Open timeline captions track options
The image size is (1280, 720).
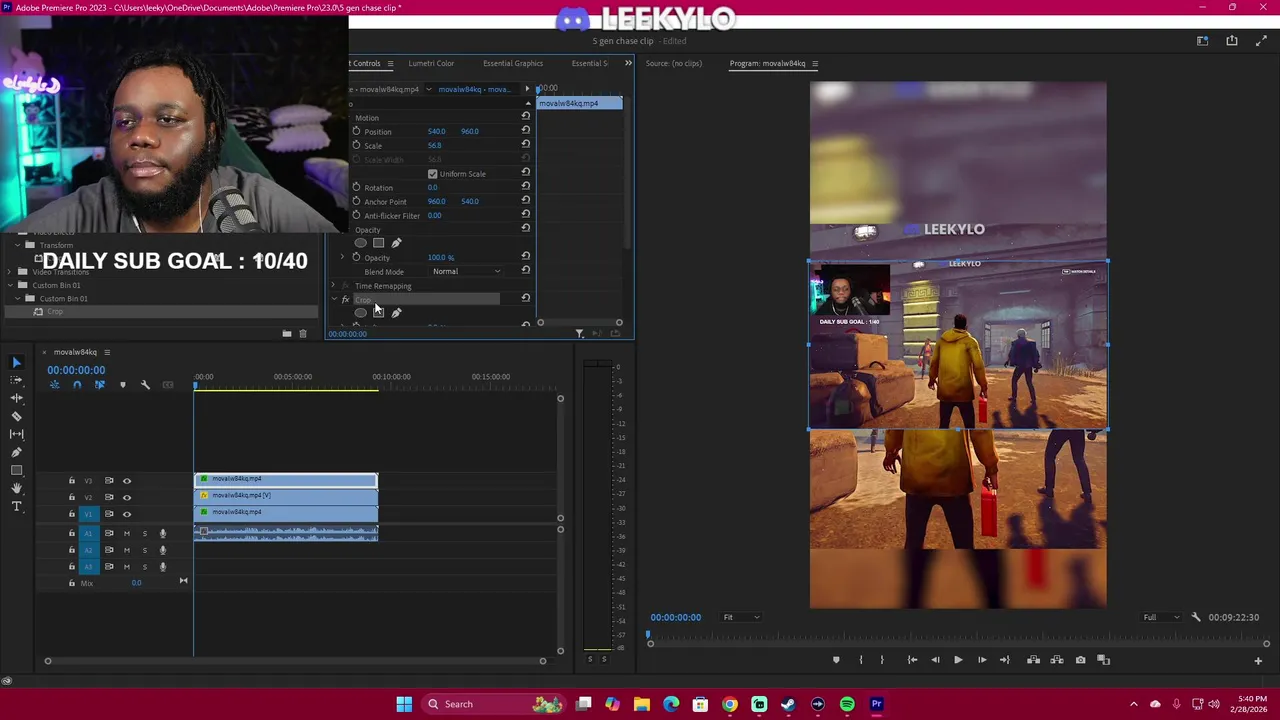(168, 385)
